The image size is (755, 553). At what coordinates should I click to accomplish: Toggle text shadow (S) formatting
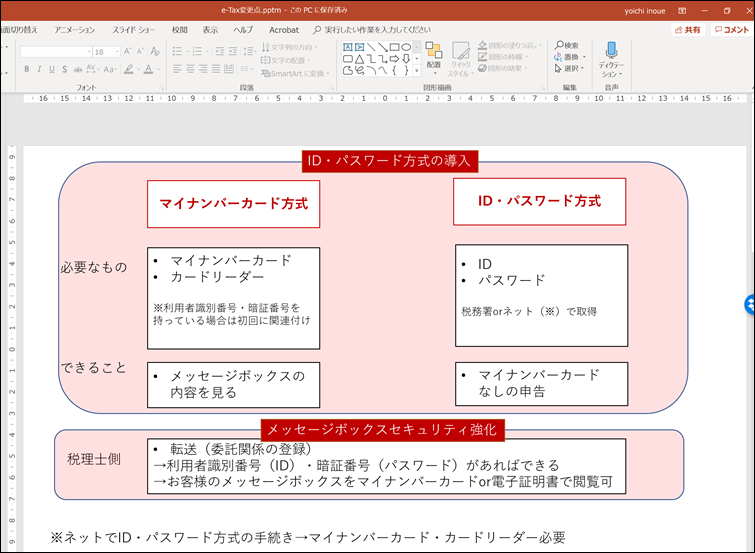click(x=66, y=69)
